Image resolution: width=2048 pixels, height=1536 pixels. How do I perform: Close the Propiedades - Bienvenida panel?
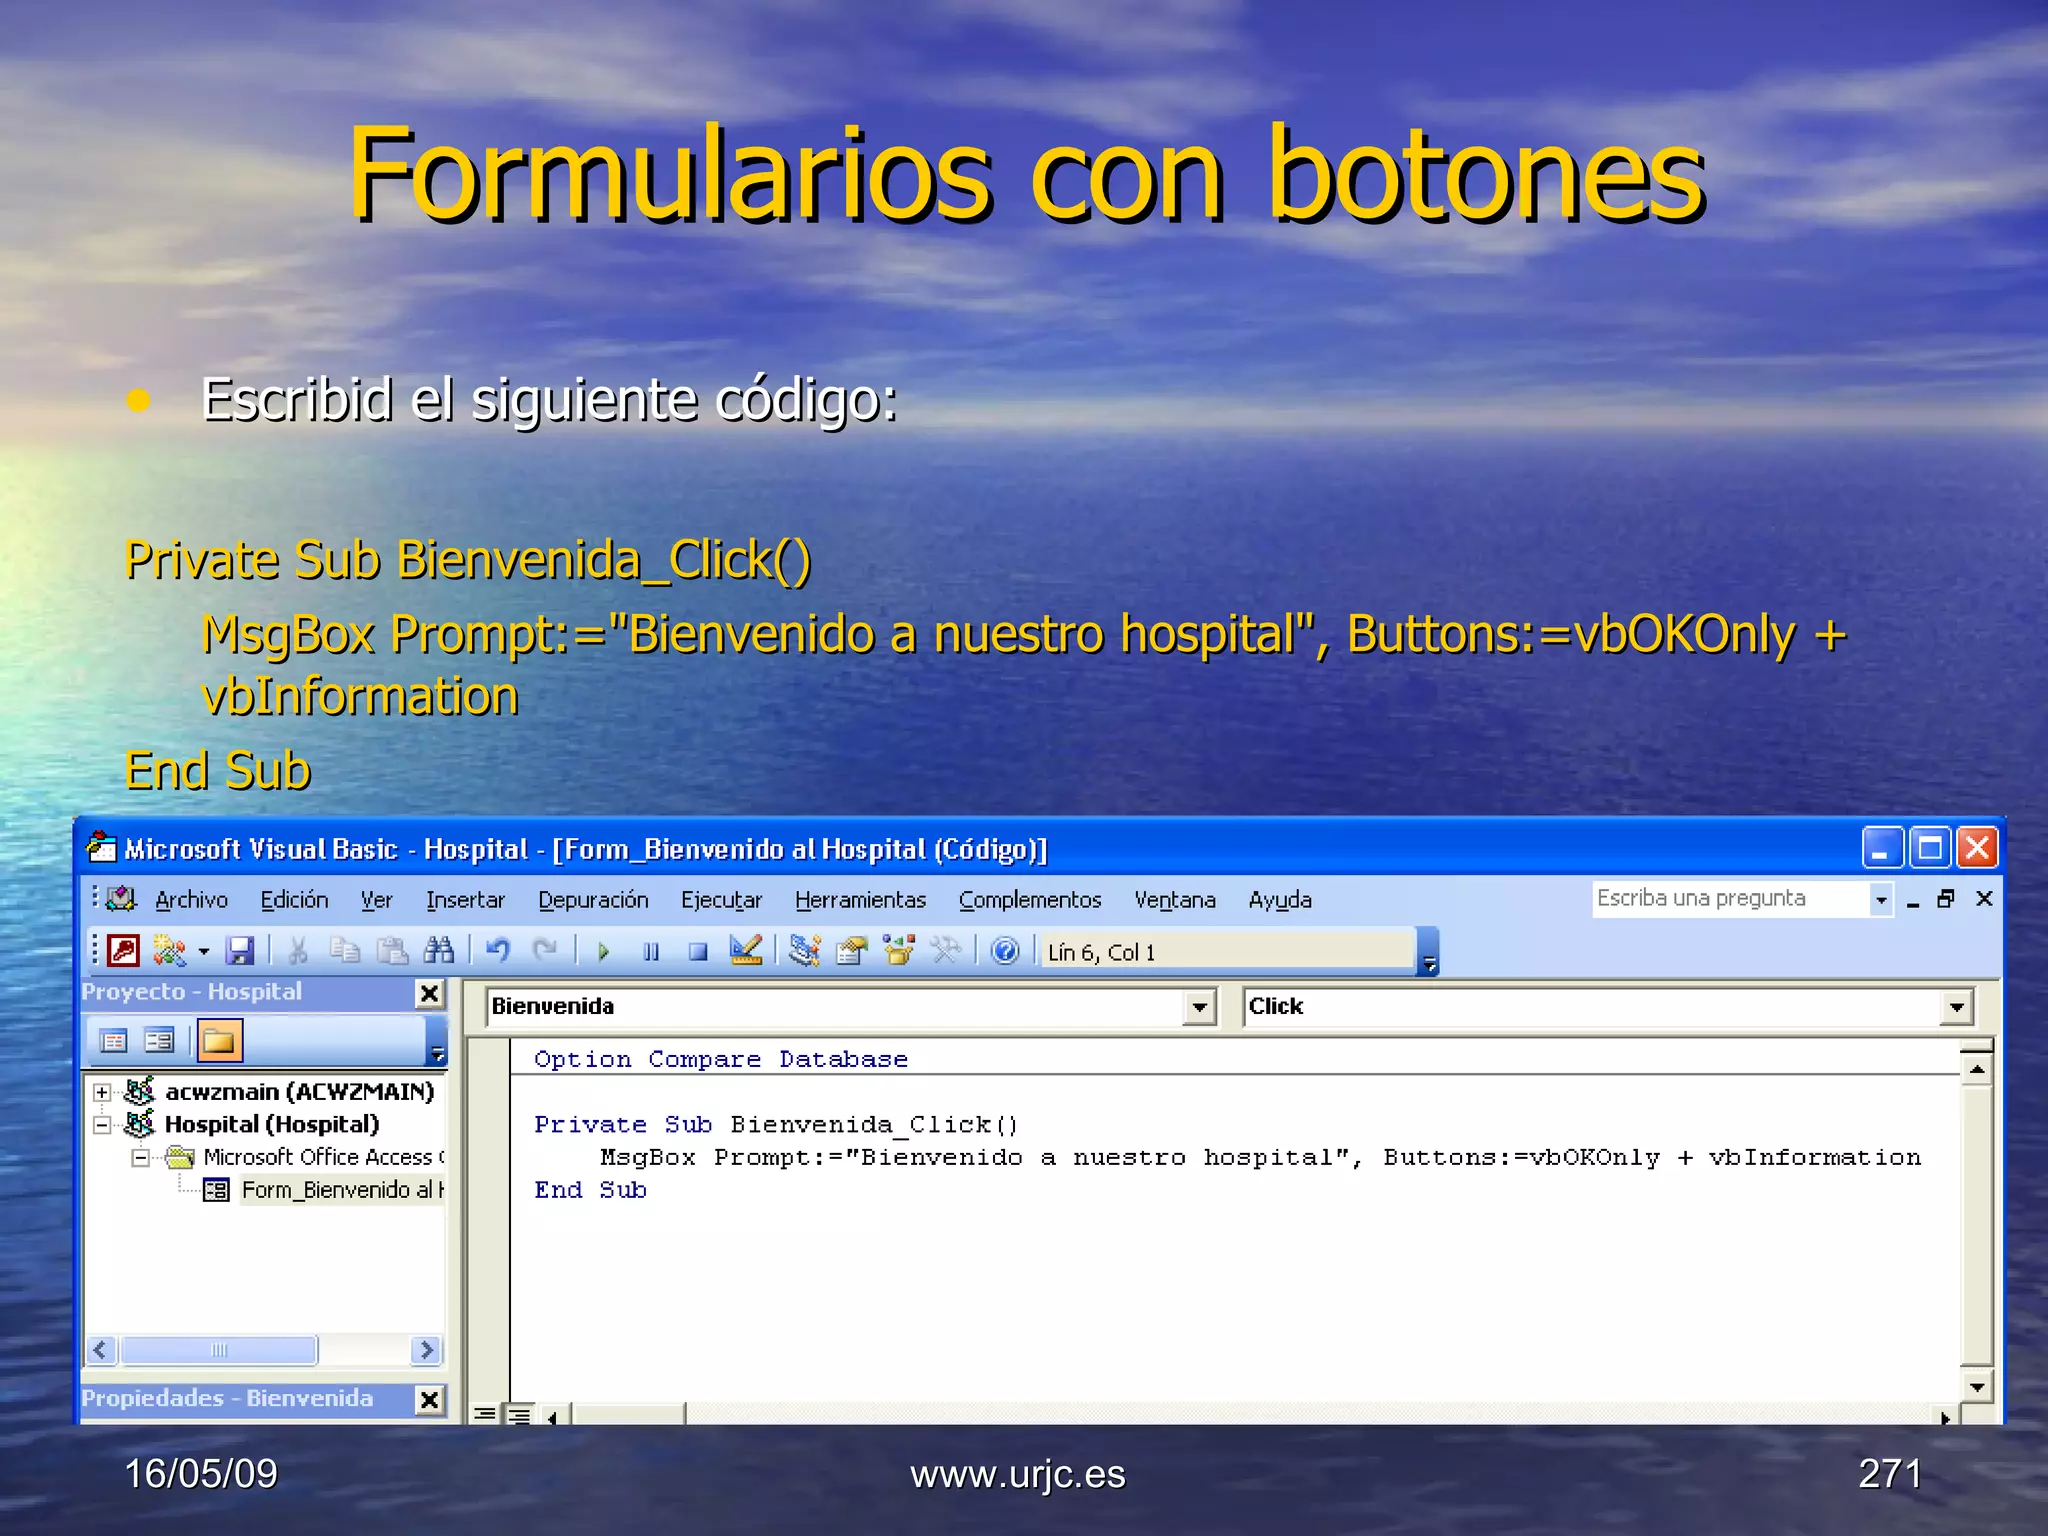click(429, 1399)
